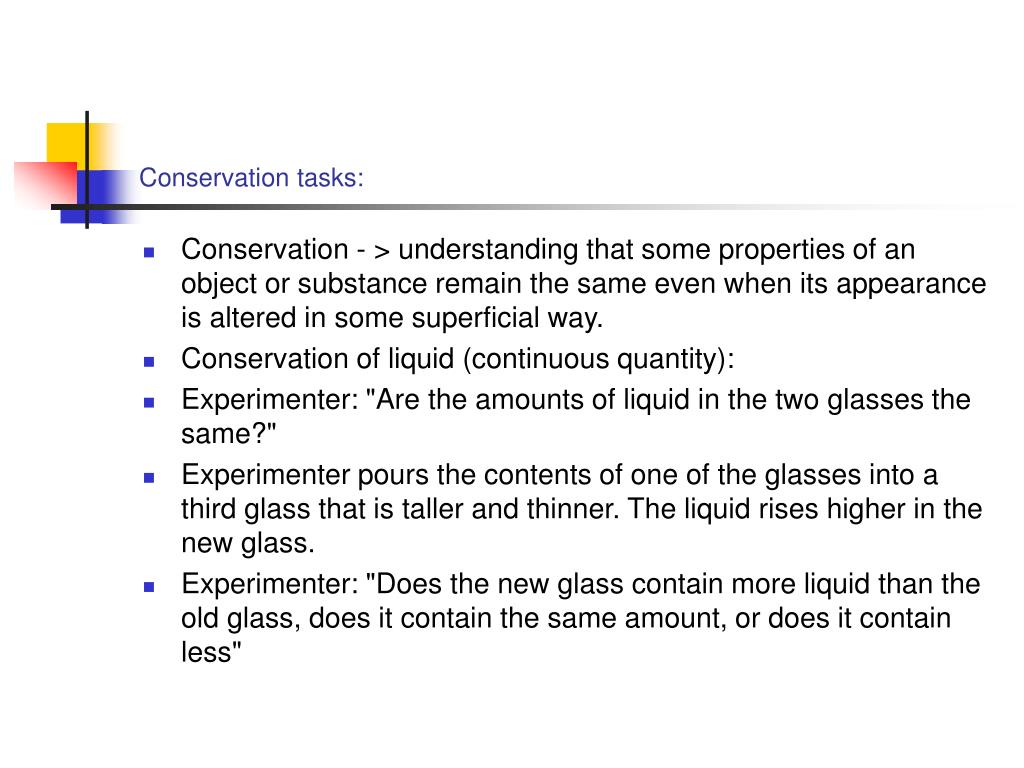Click the bullet beside "Conservation of liquid"

click(149, 361)
